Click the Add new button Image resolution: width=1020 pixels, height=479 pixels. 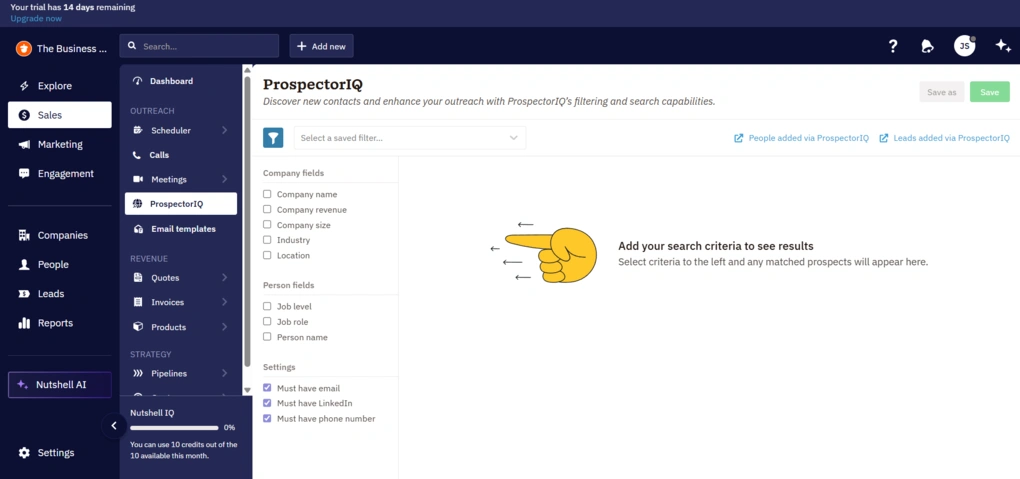(x=321, y=46)
